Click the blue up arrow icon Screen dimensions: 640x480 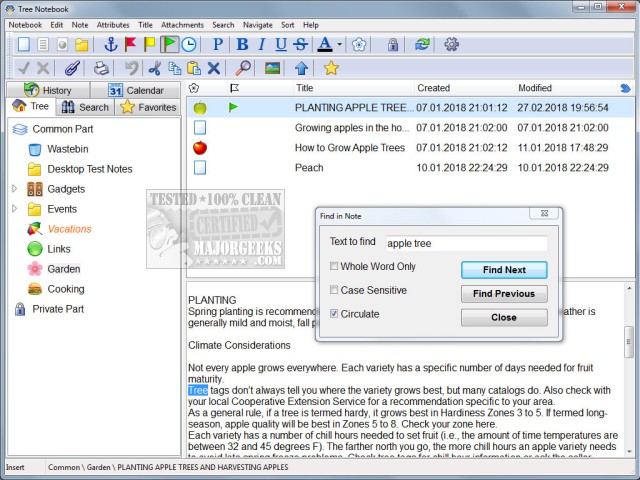[x=301, y=68]
